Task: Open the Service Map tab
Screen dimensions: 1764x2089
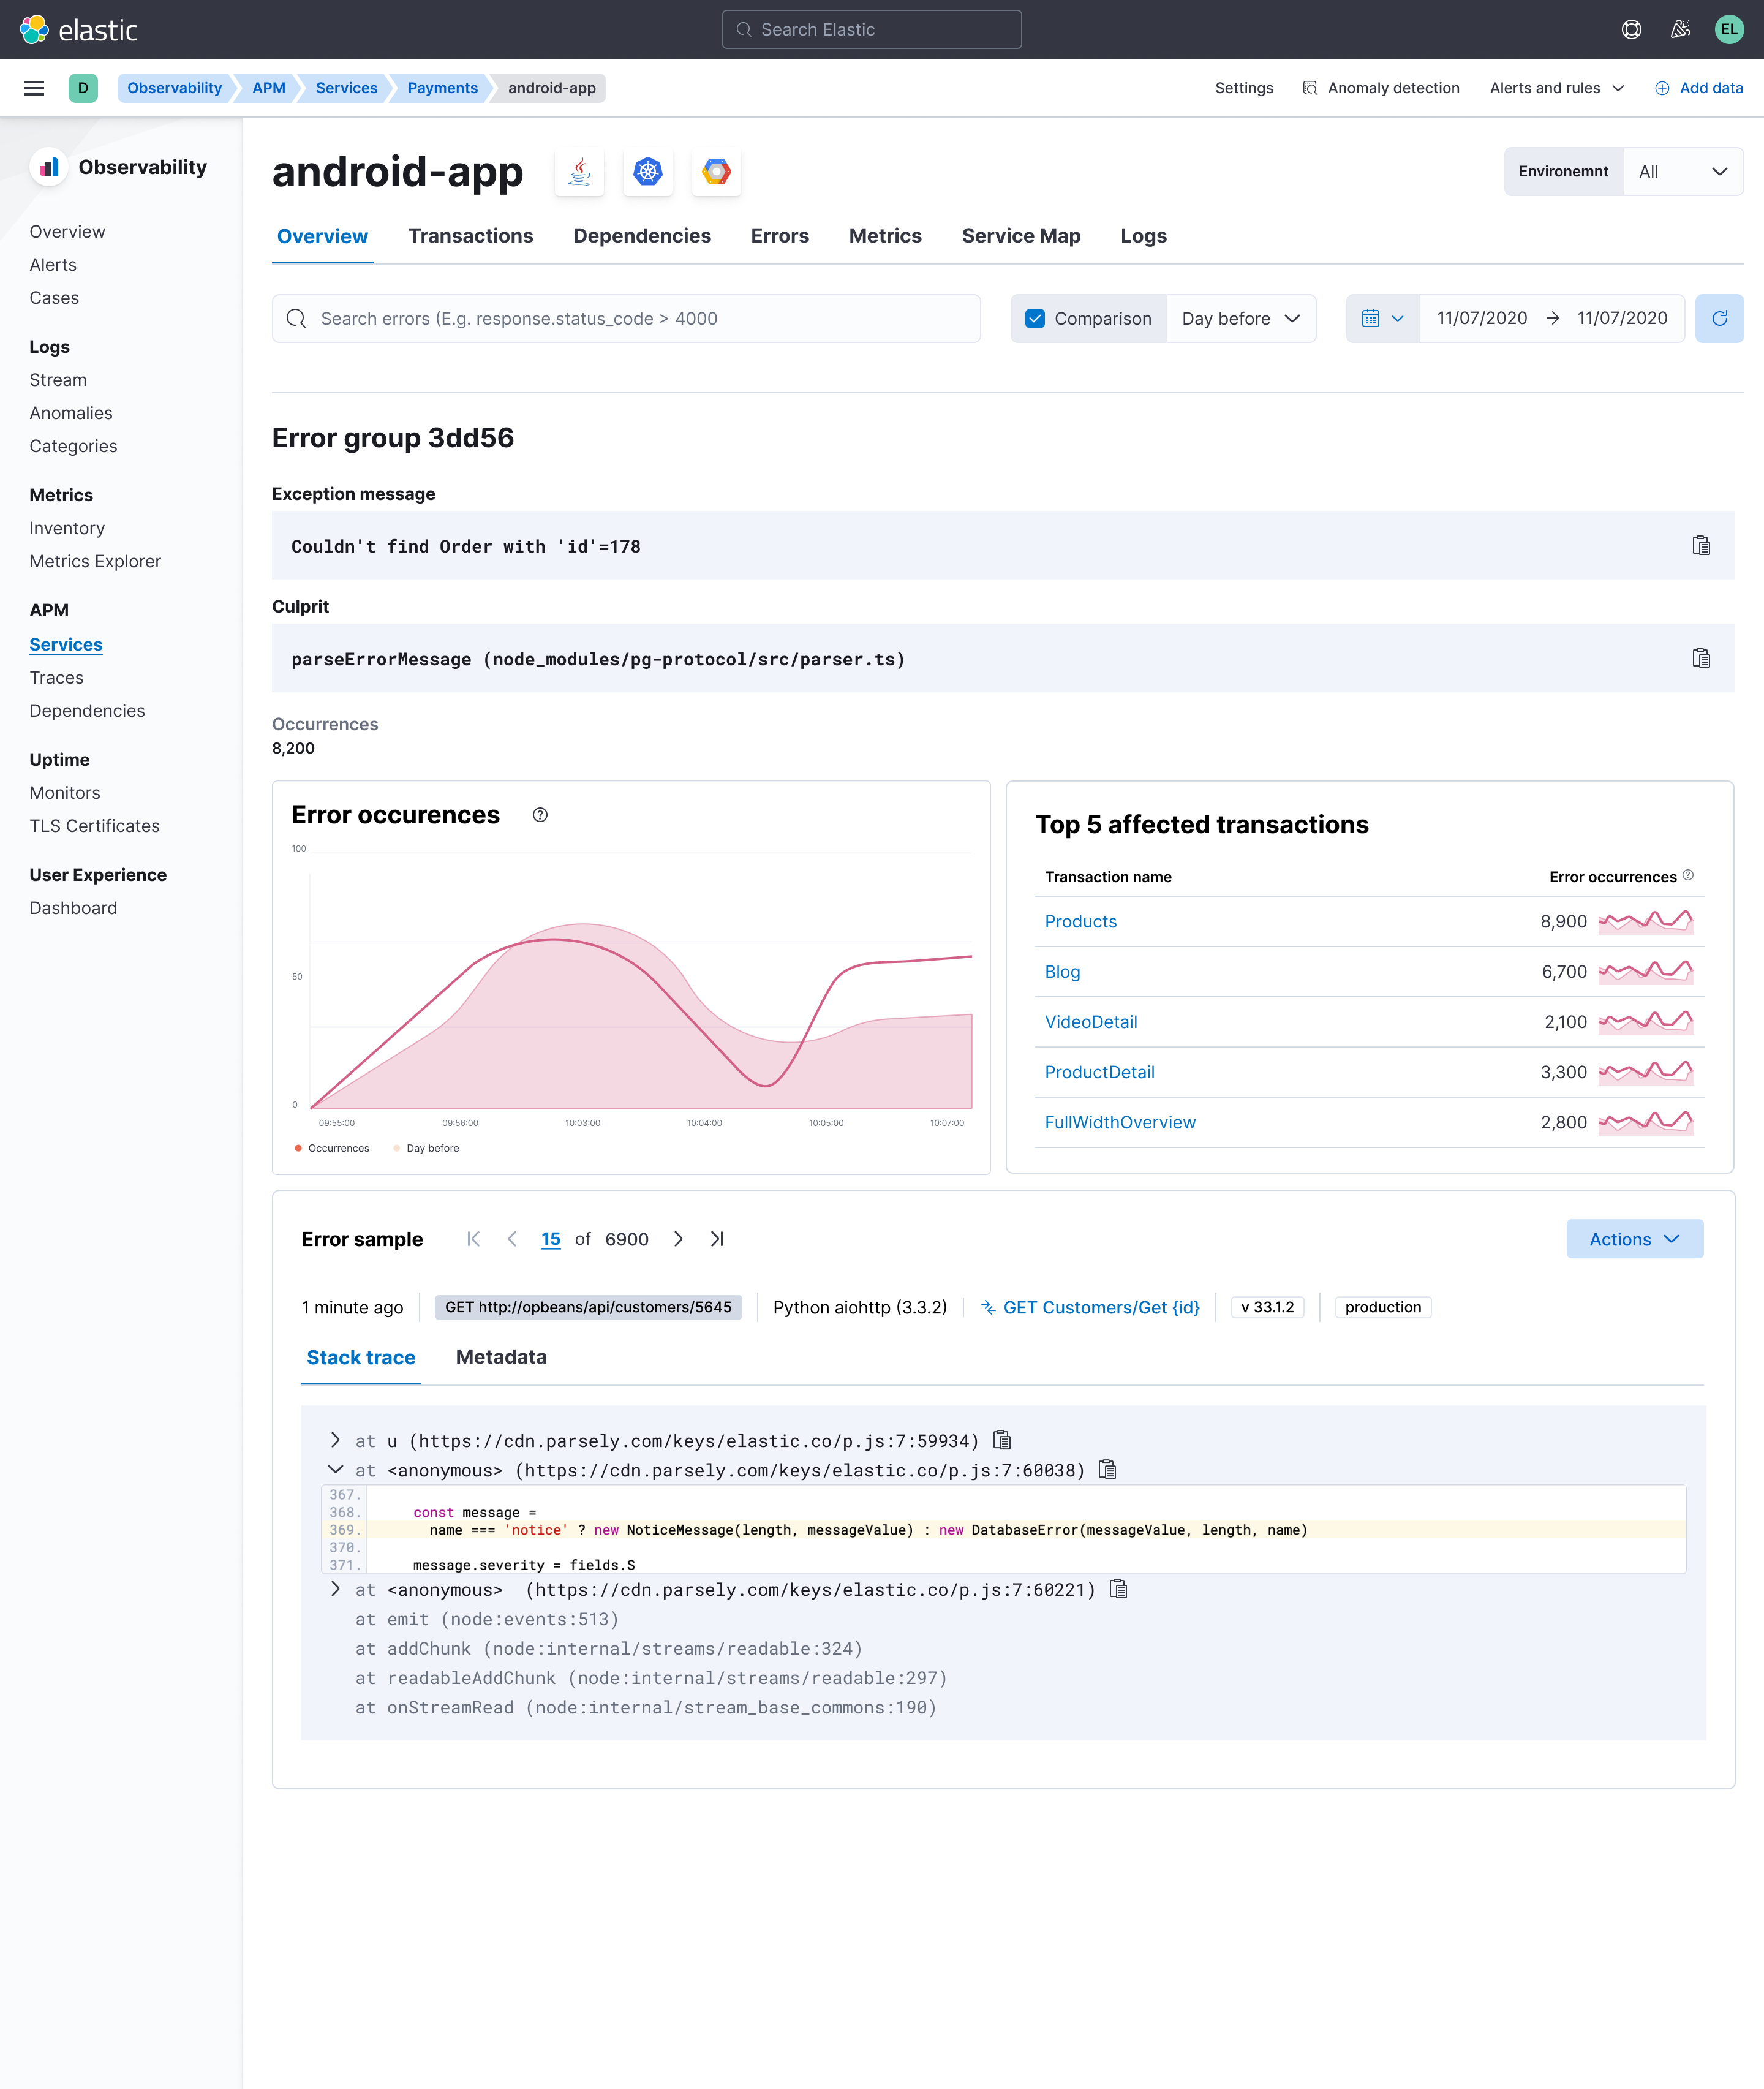Action: [x=1021, y=236]
